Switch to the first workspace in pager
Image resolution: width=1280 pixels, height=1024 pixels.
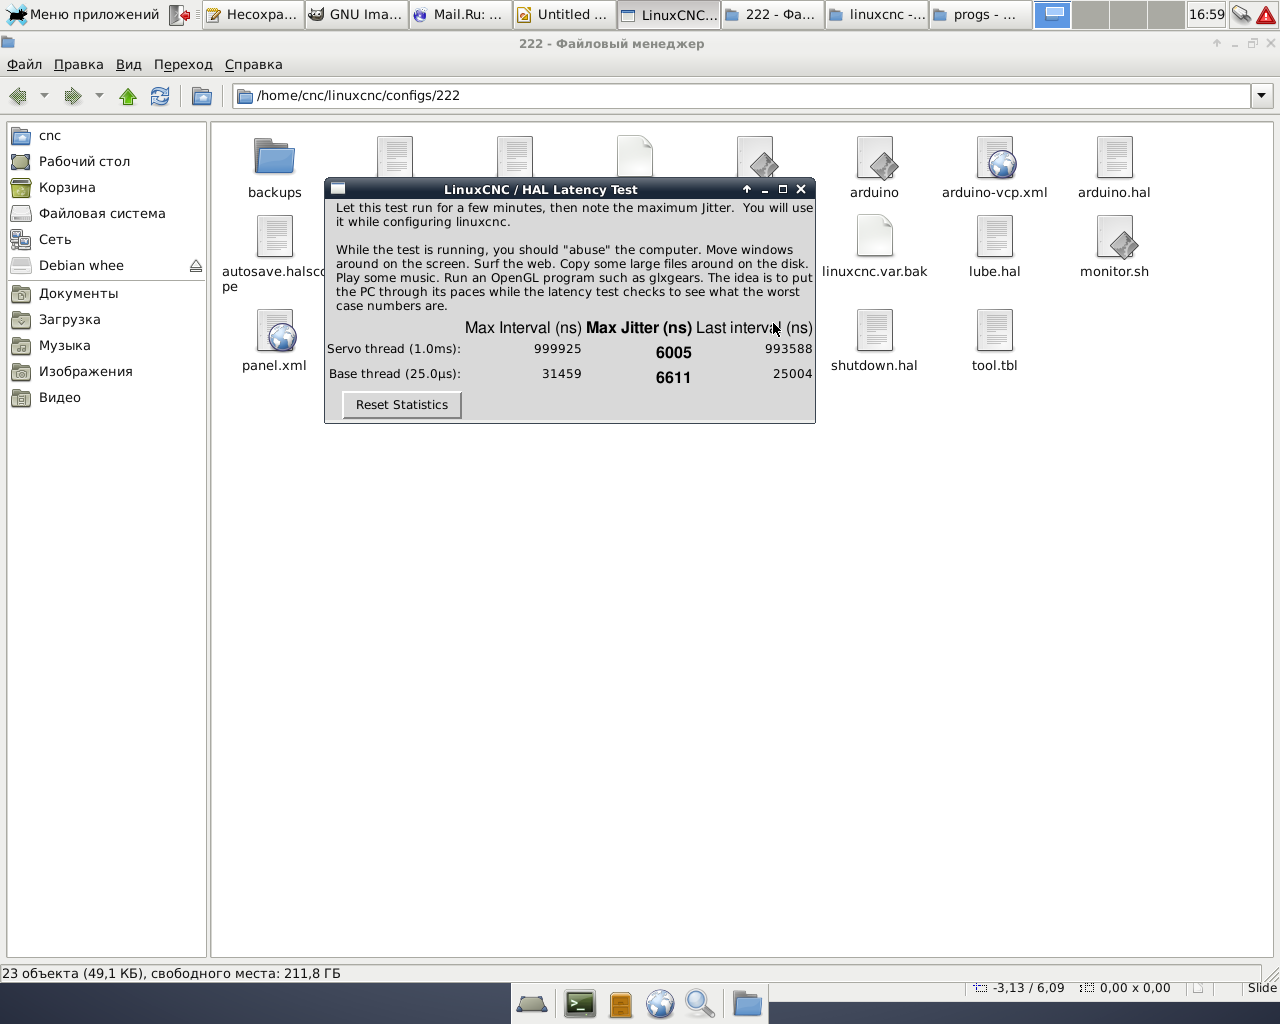point(1053,15)
